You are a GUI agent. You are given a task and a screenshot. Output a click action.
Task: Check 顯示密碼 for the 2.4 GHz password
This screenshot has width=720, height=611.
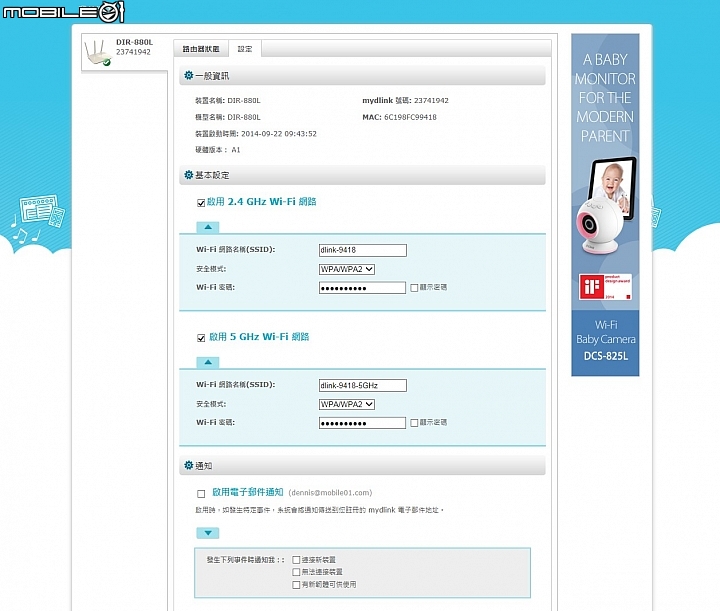[x=414, y=287]
